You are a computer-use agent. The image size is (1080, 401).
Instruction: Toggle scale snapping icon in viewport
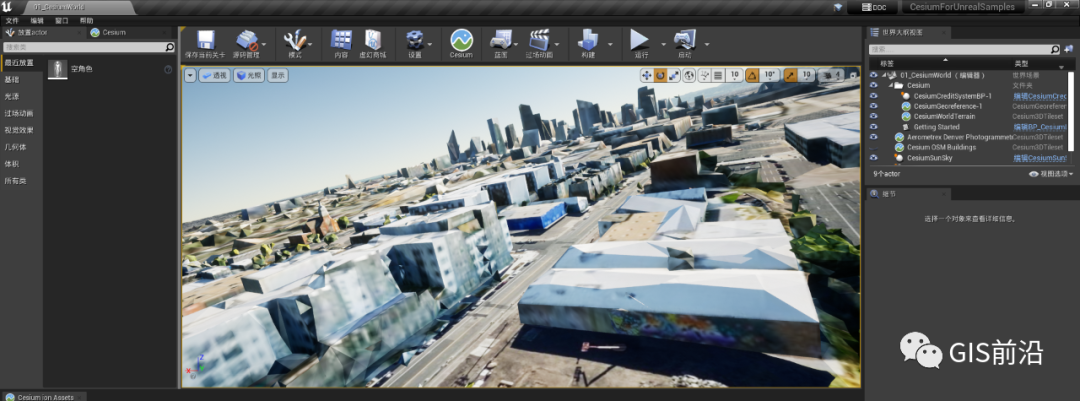(x=790, y=76)
